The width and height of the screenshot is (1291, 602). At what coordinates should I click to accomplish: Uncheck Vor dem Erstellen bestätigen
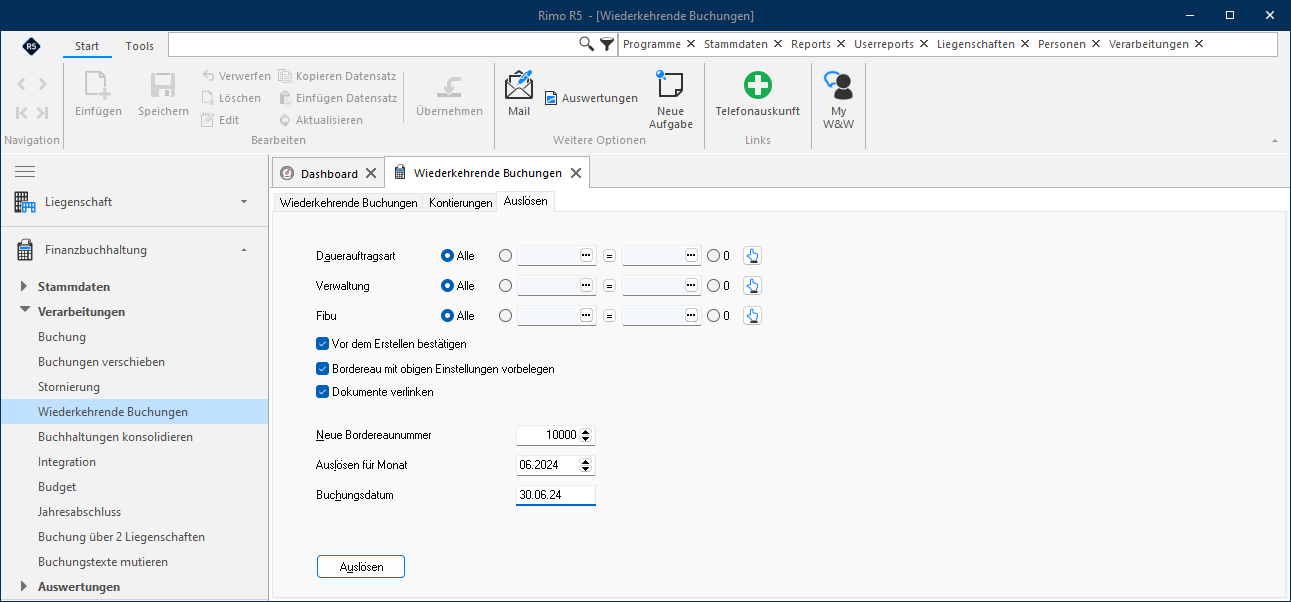(323, 344)
